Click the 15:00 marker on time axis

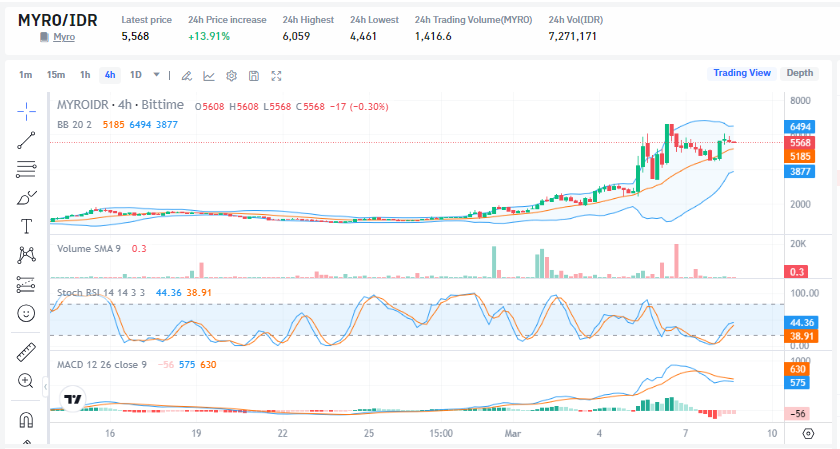(441, 433)
